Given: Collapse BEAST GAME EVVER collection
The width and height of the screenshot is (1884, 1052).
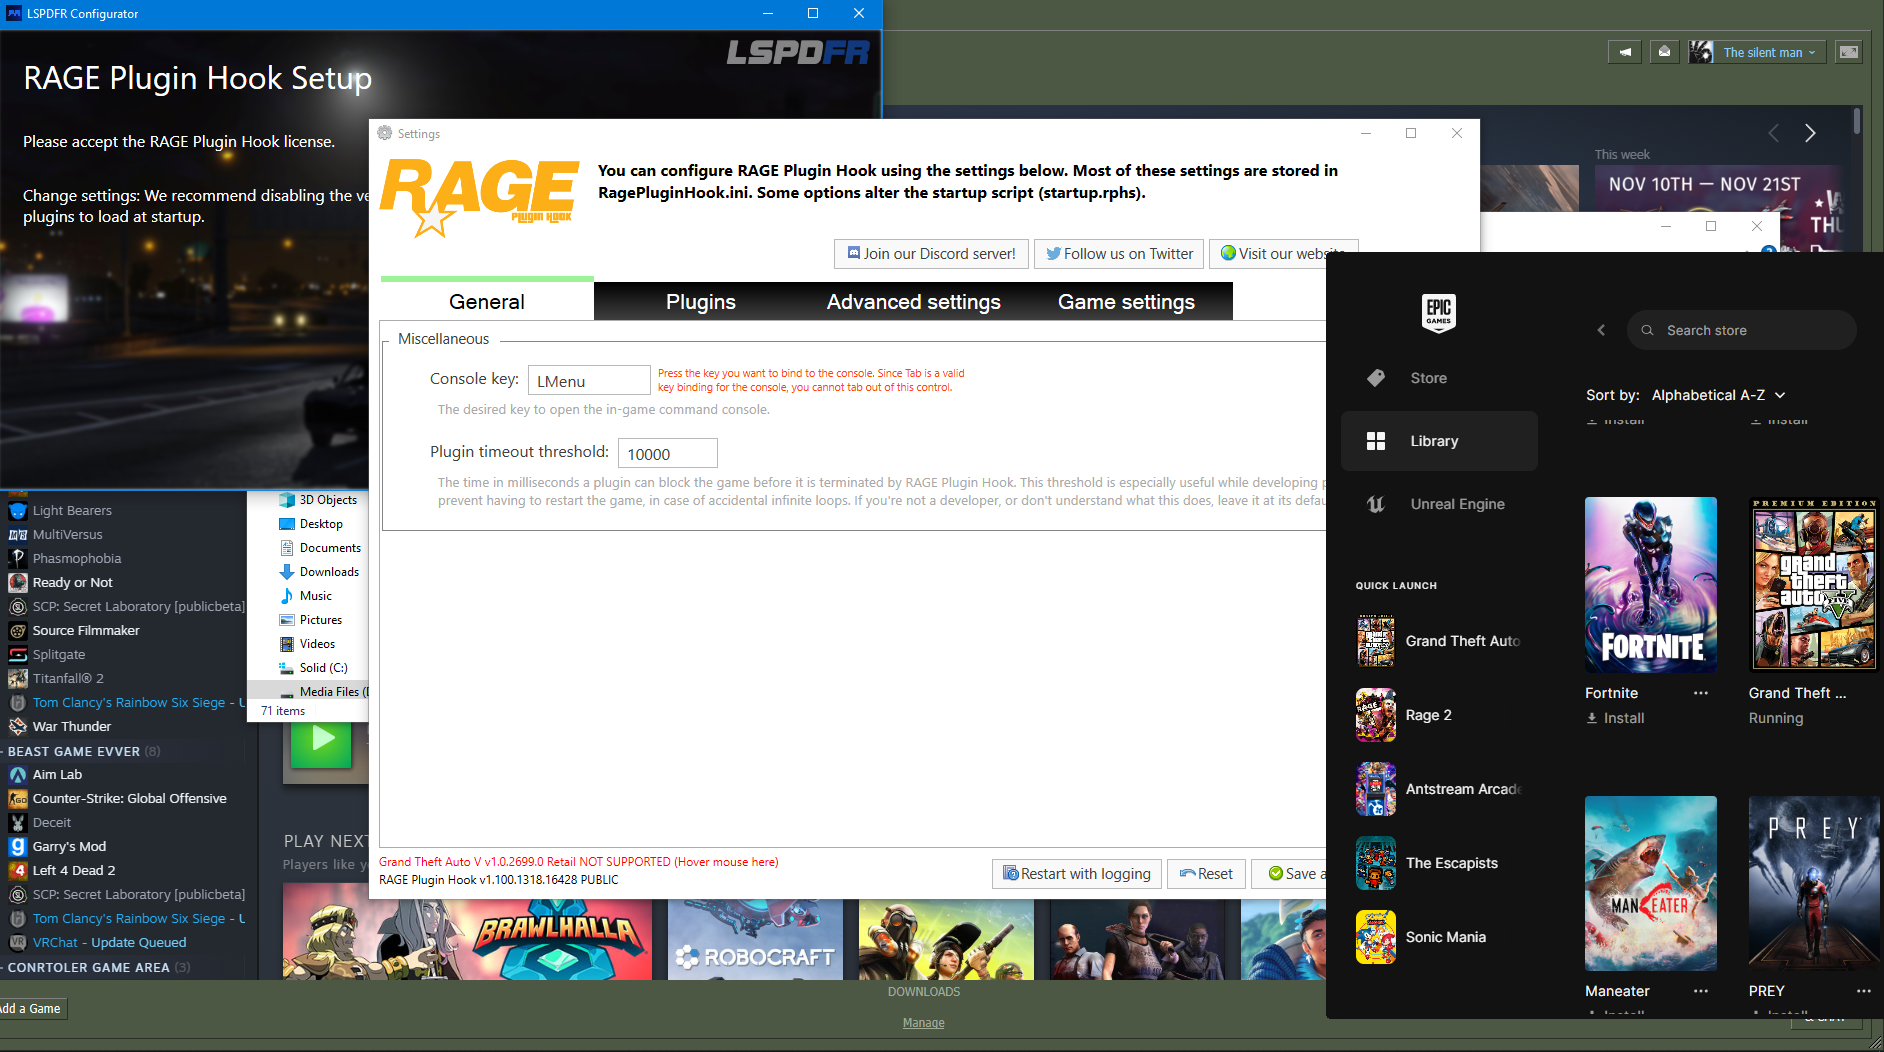Looking at the screenshot, I should tap(83, 751).
